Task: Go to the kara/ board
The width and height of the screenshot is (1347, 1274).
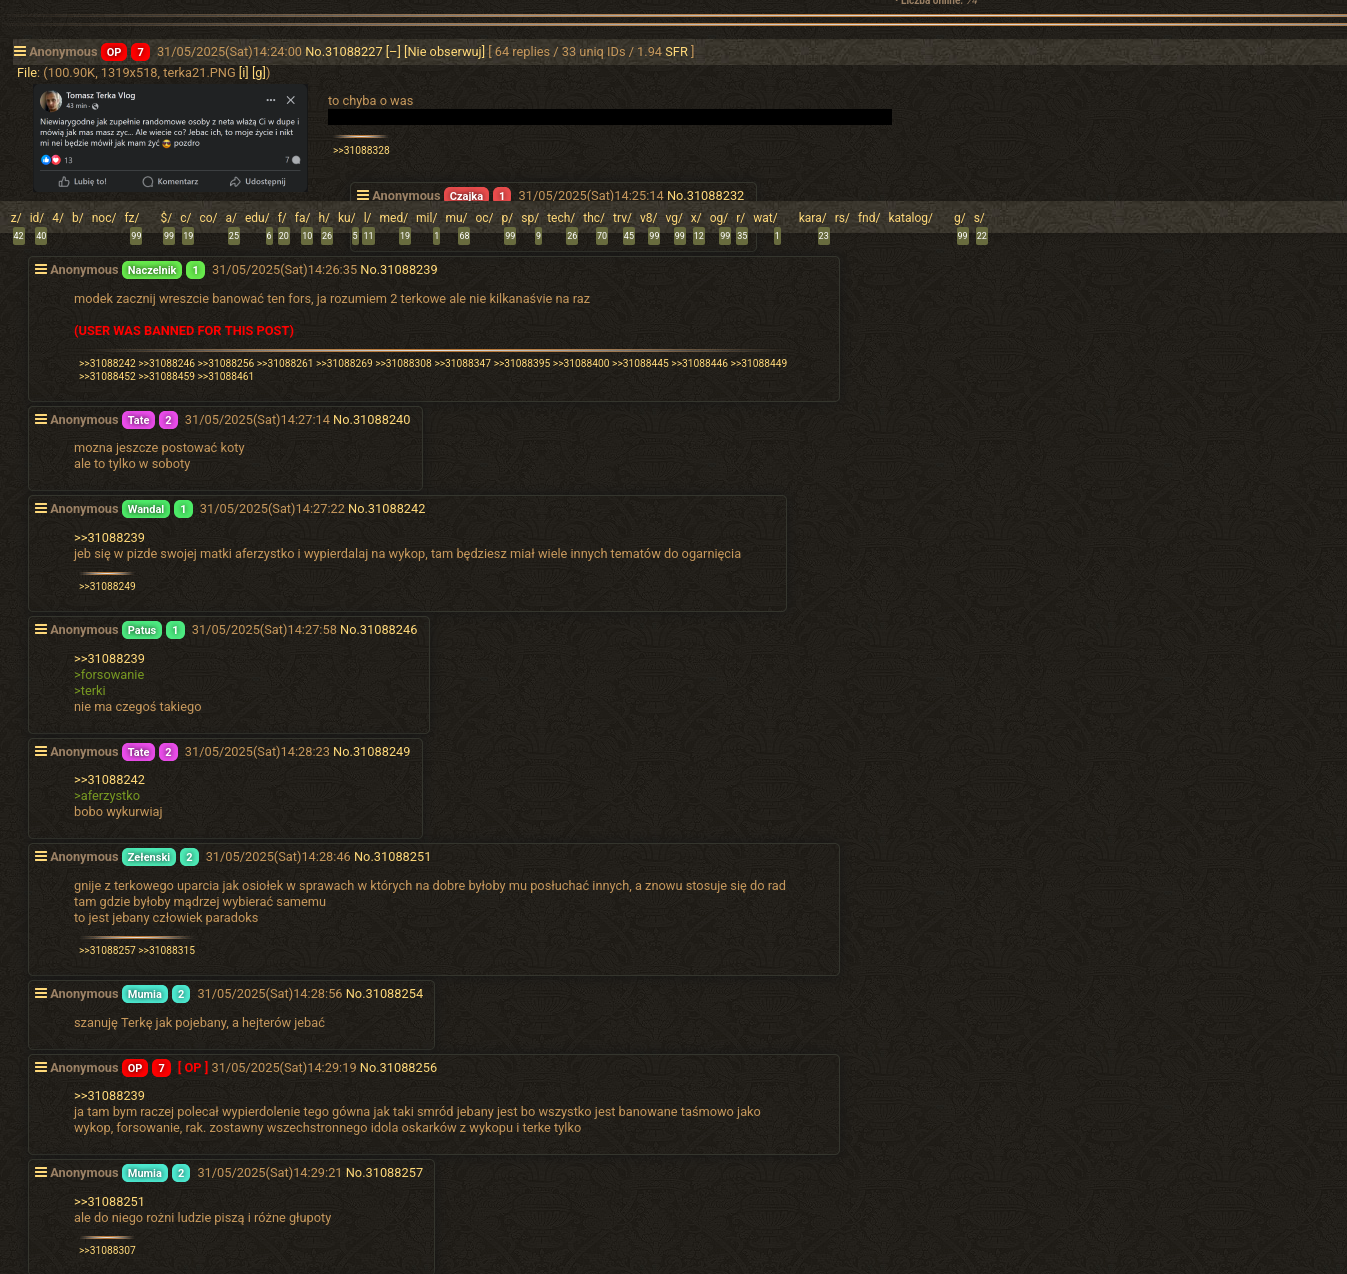Action: [x=812, y=218]
